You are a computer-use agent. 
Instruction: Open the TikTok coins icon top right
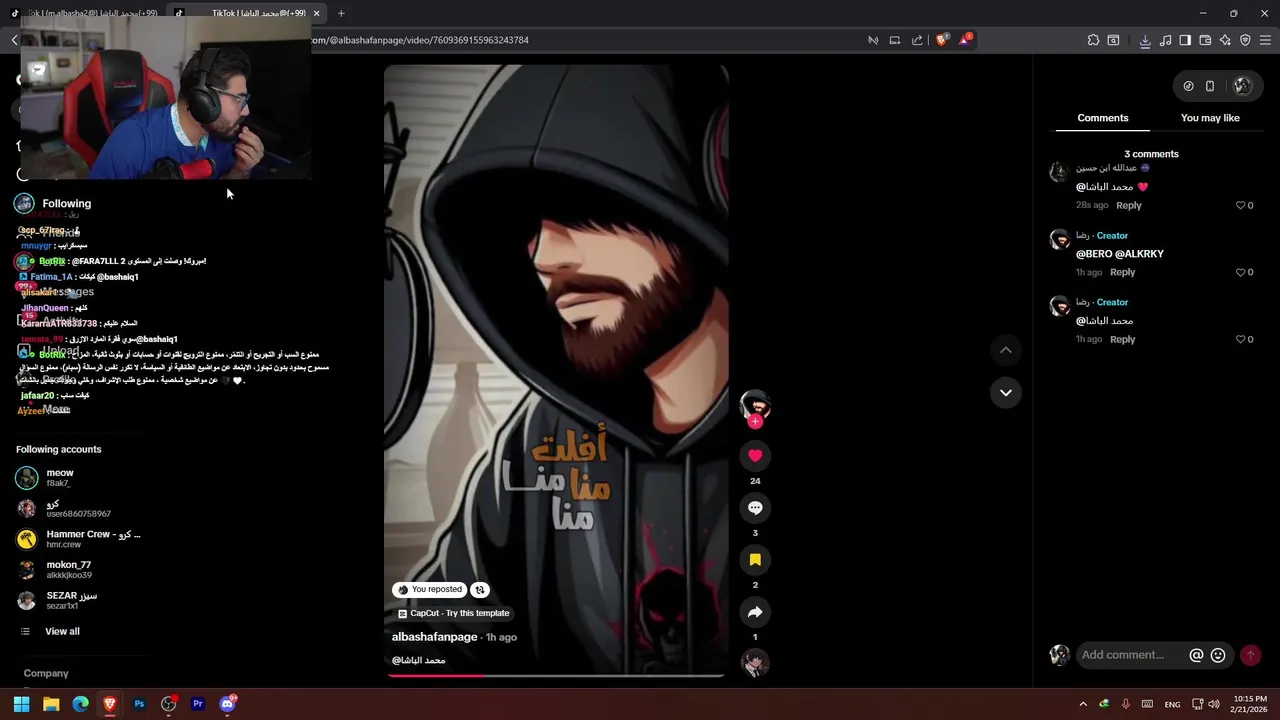click(x=1188, y=86)
